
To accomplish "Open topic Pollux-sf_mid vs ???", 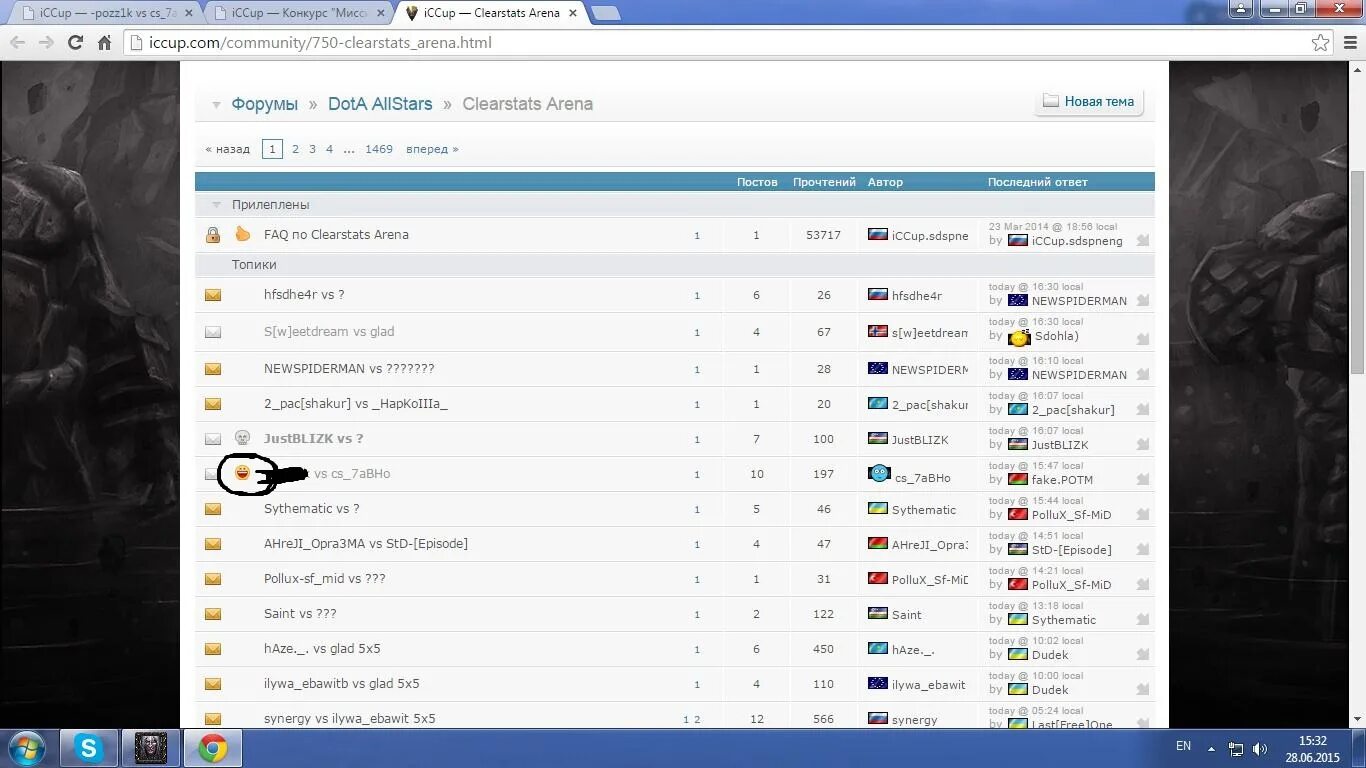I will [325, 579].
